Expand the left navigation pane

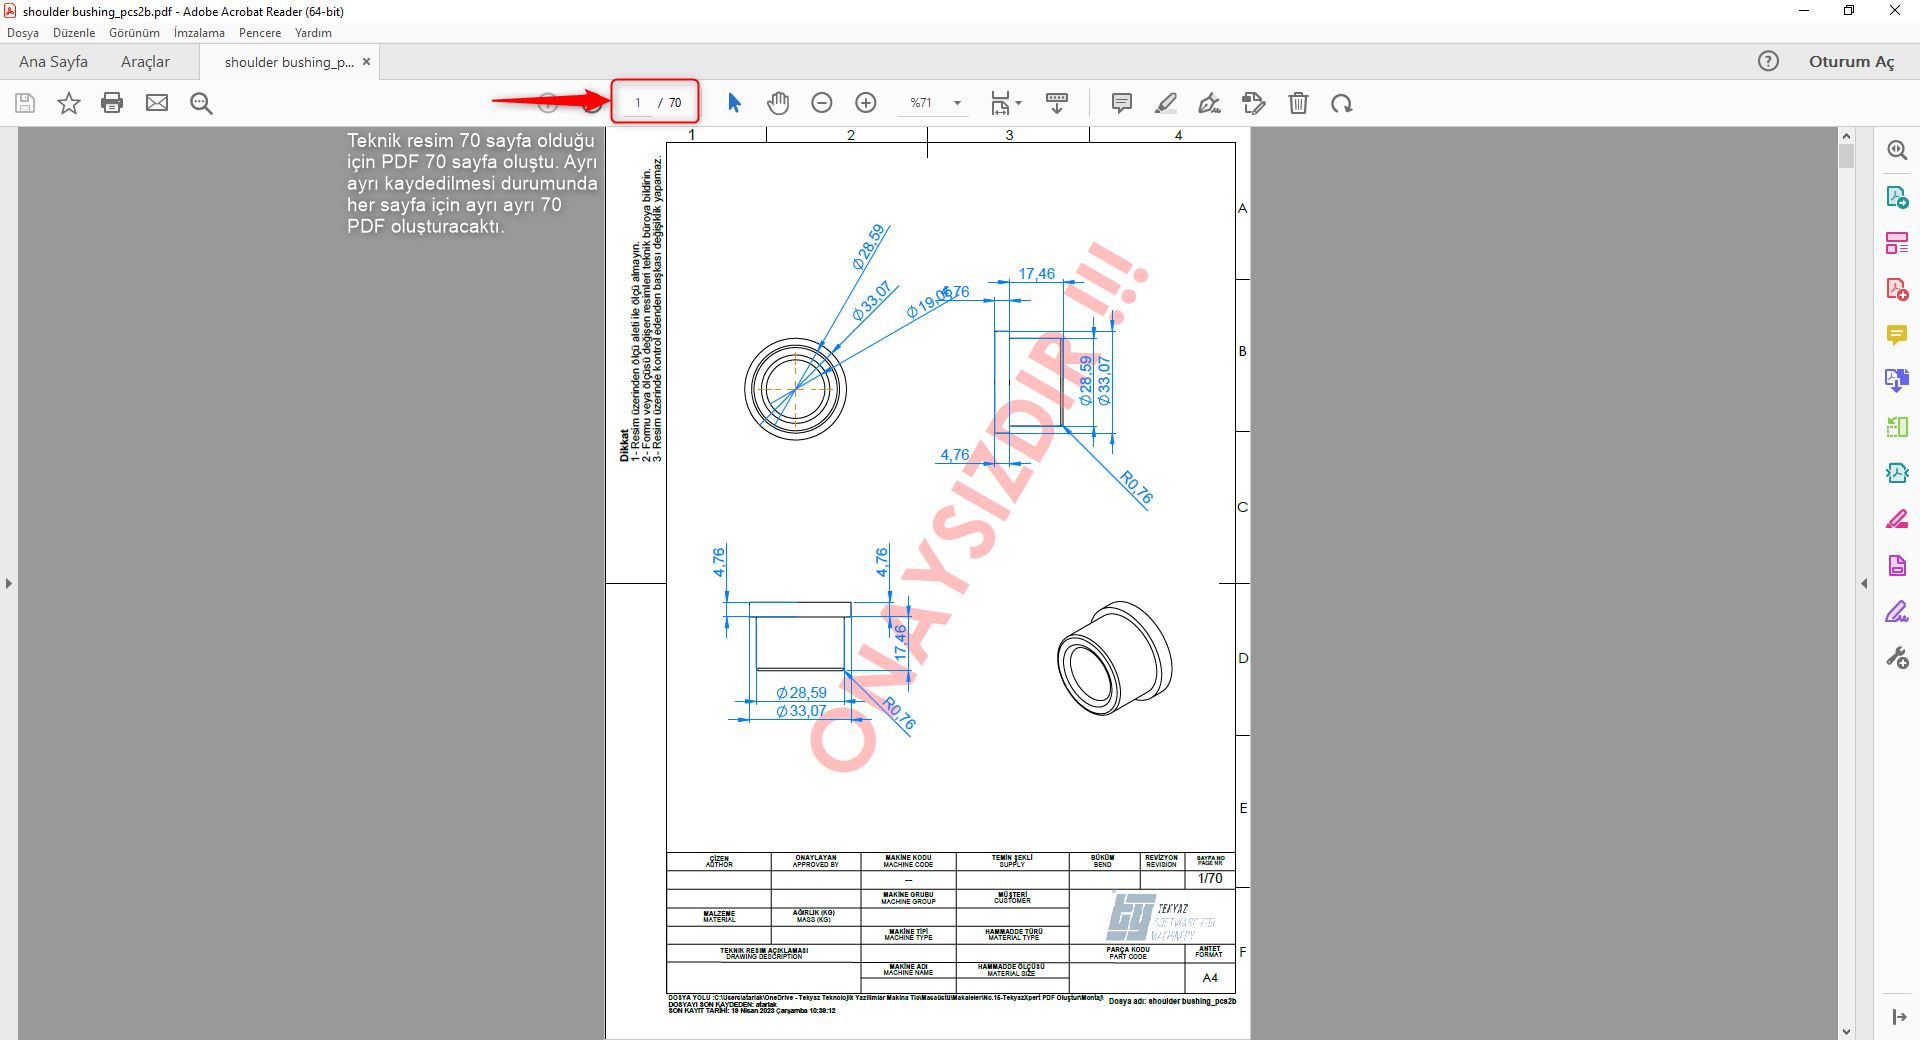coord(9,583)
